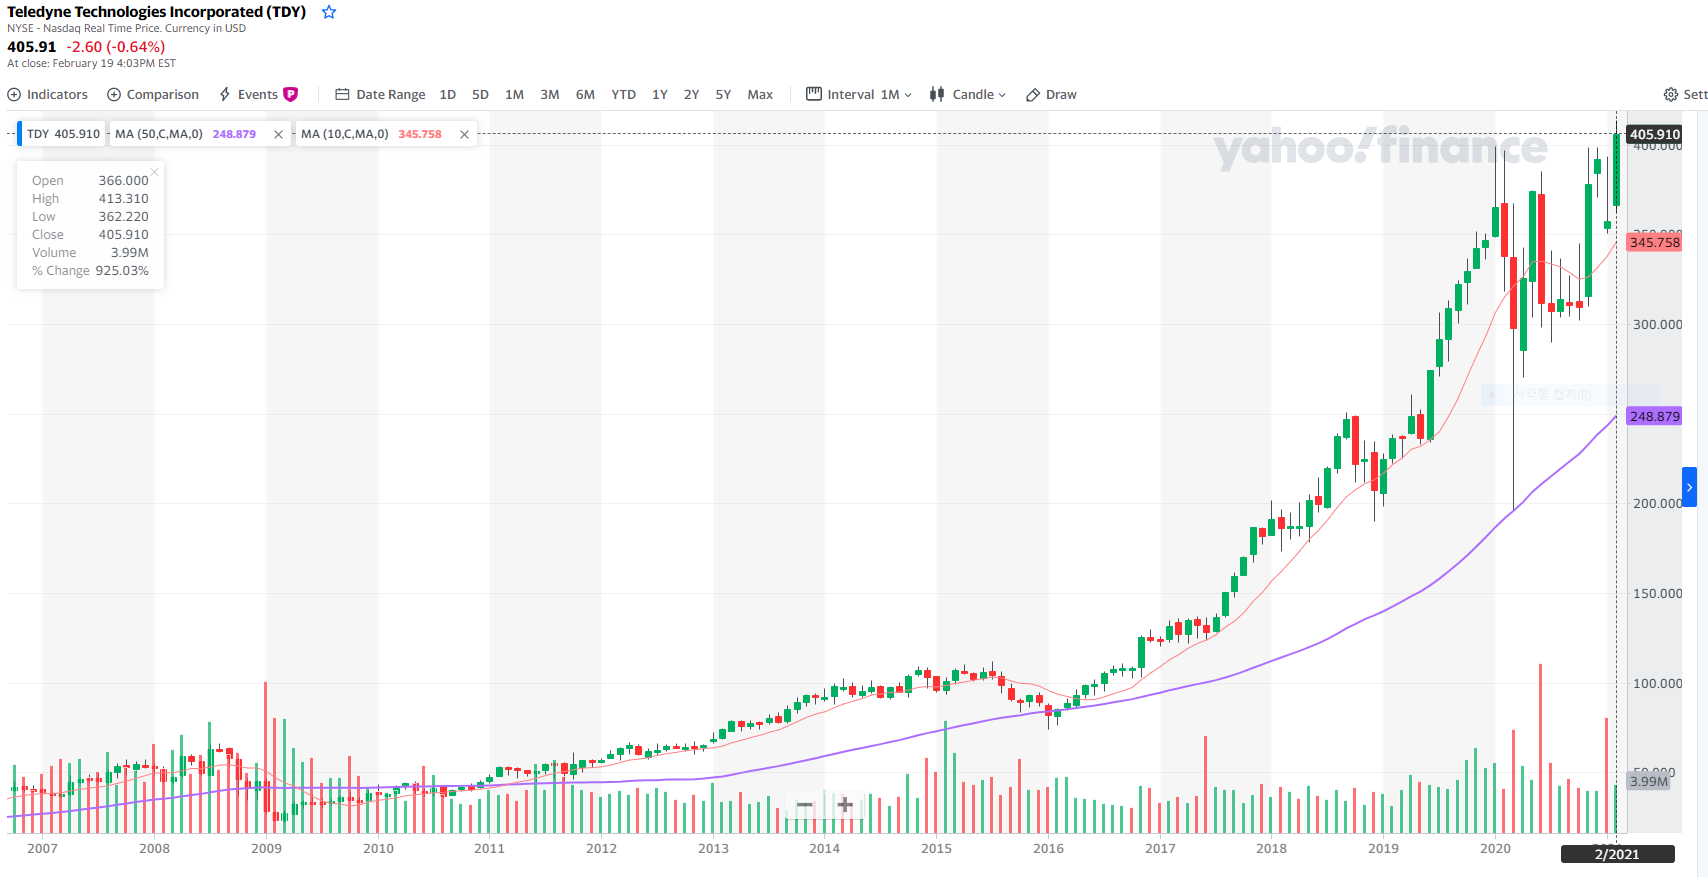Remove the MA 50 indicator
1708x877 pixels.
pyautogui.click(x=278, y=134)
